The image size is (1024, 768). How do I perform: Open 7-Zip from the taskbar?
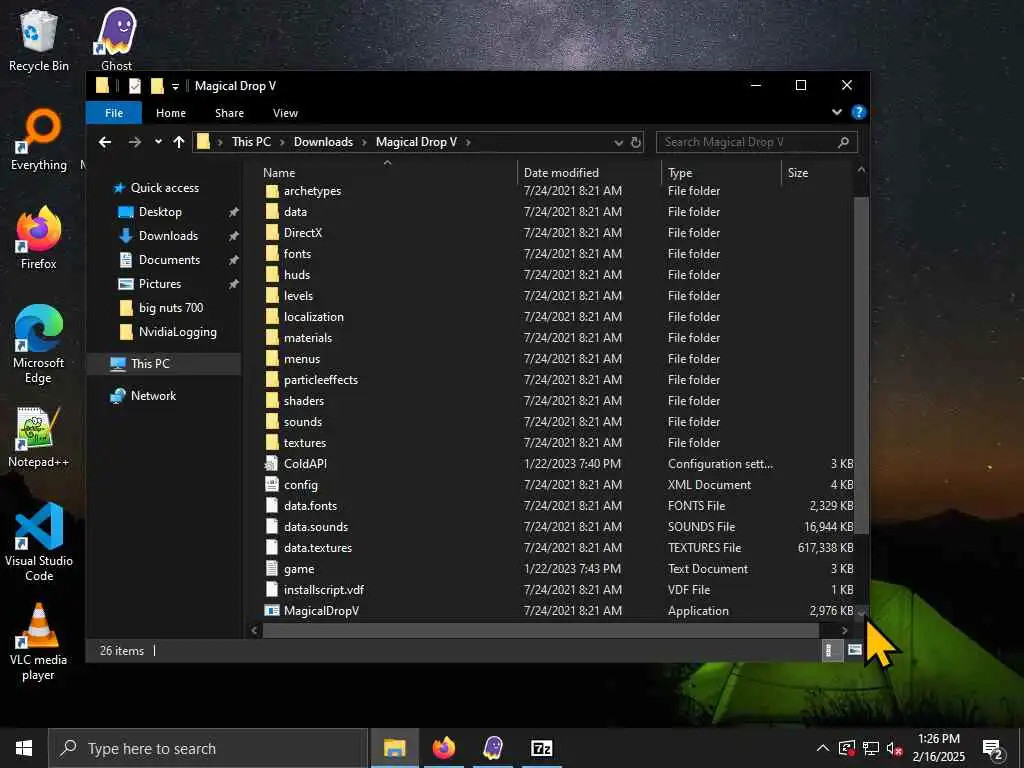541,748
